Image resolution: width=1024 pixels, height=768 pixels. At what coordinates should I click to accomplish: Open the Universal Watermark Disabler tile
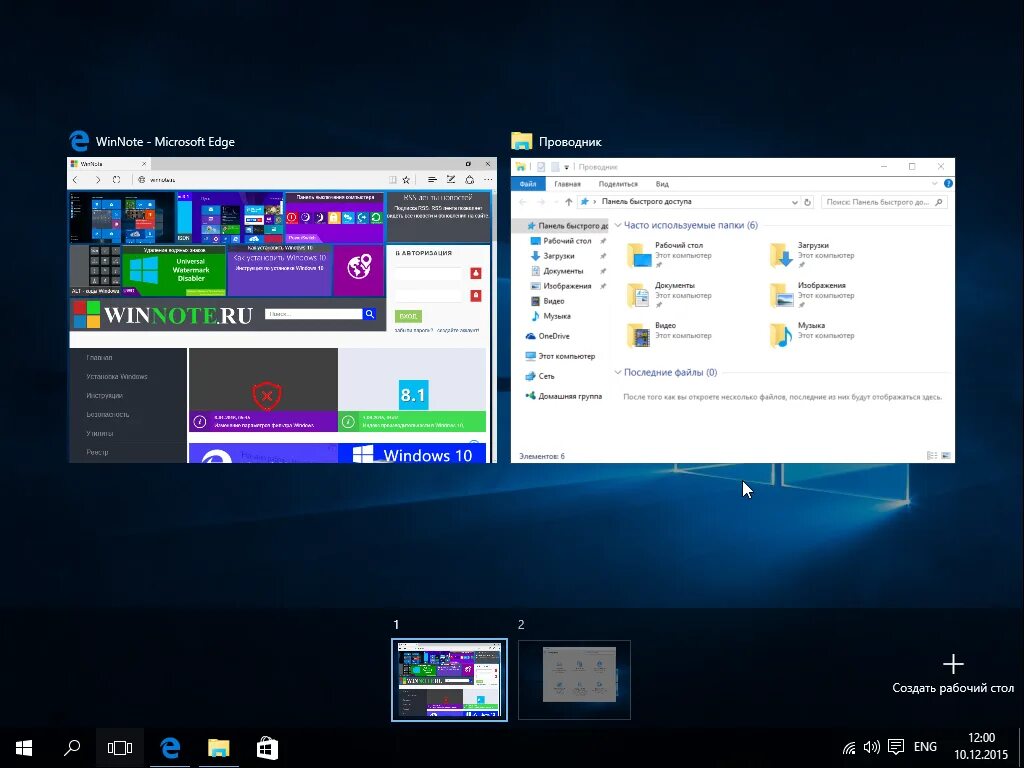(x=174, y=270)
